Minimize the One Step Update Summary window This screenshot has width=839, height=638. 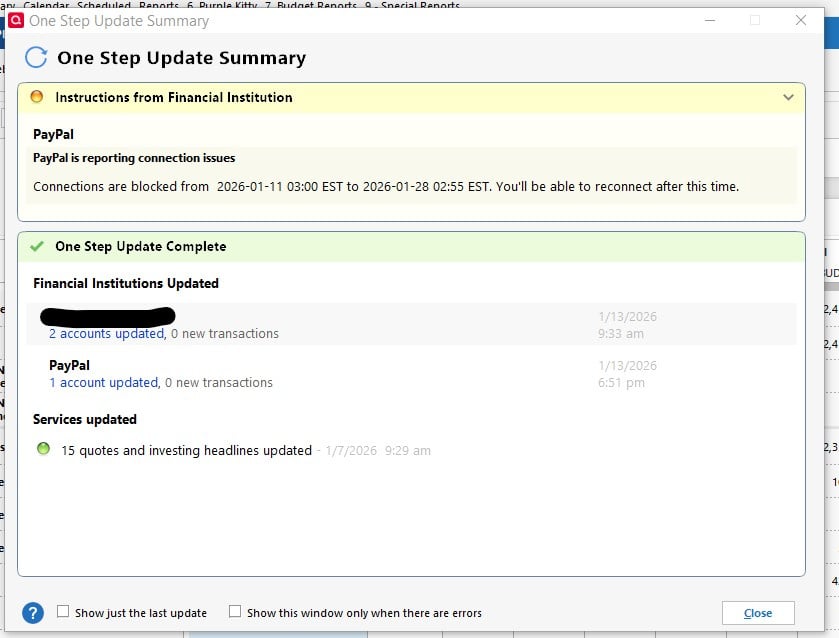click(x=710, y=20)
